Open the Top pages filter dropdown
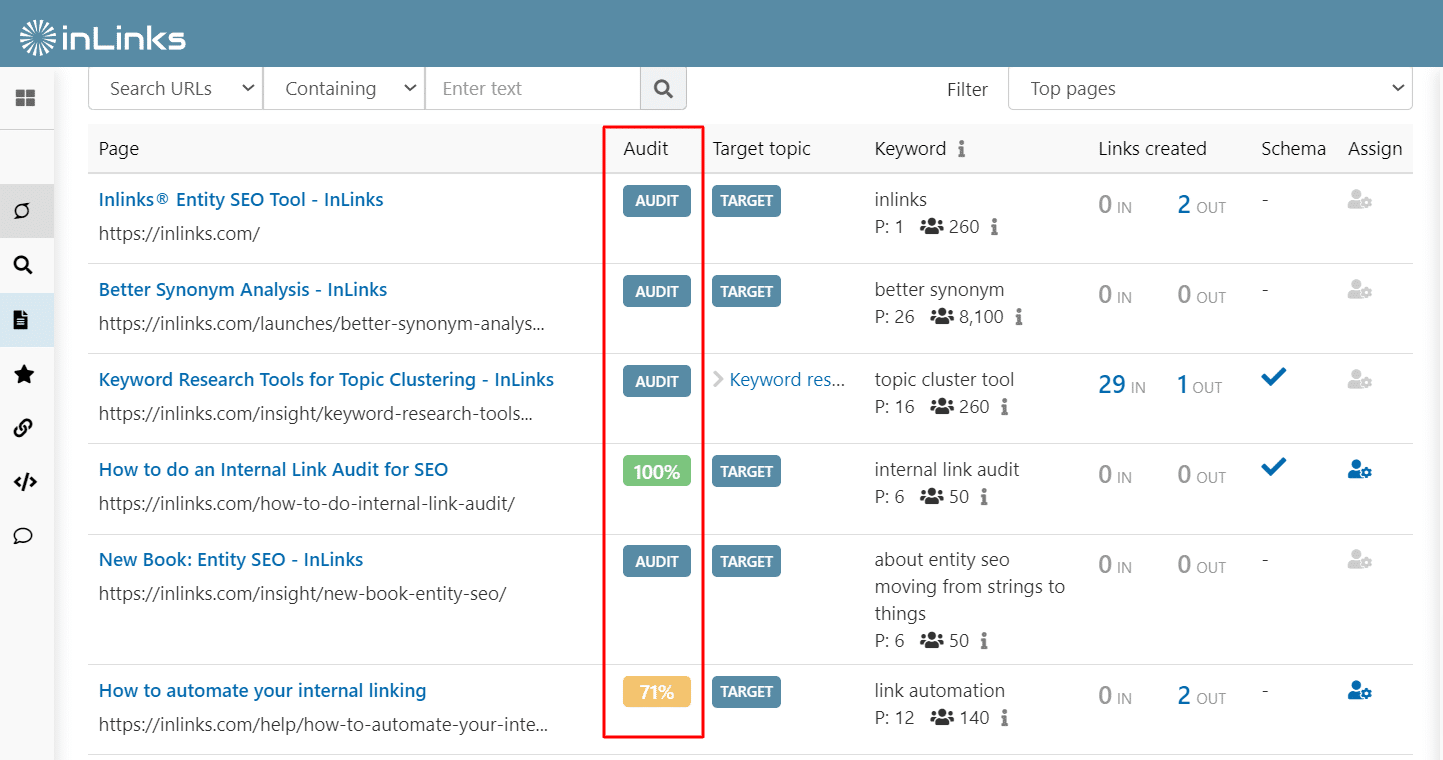1443x760 pixels. click(1210, 89)
